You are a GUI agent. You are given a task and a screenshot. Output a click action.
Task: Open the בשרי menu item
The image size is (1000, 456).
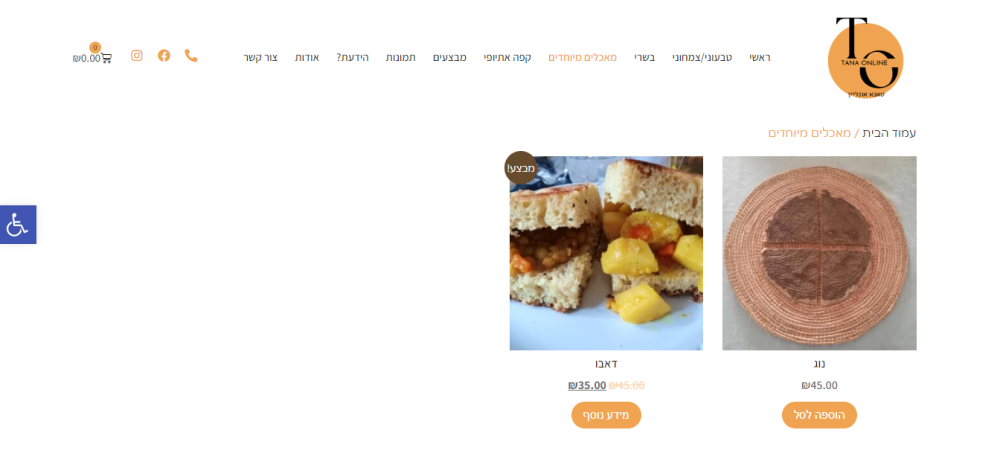pos(645,57)
